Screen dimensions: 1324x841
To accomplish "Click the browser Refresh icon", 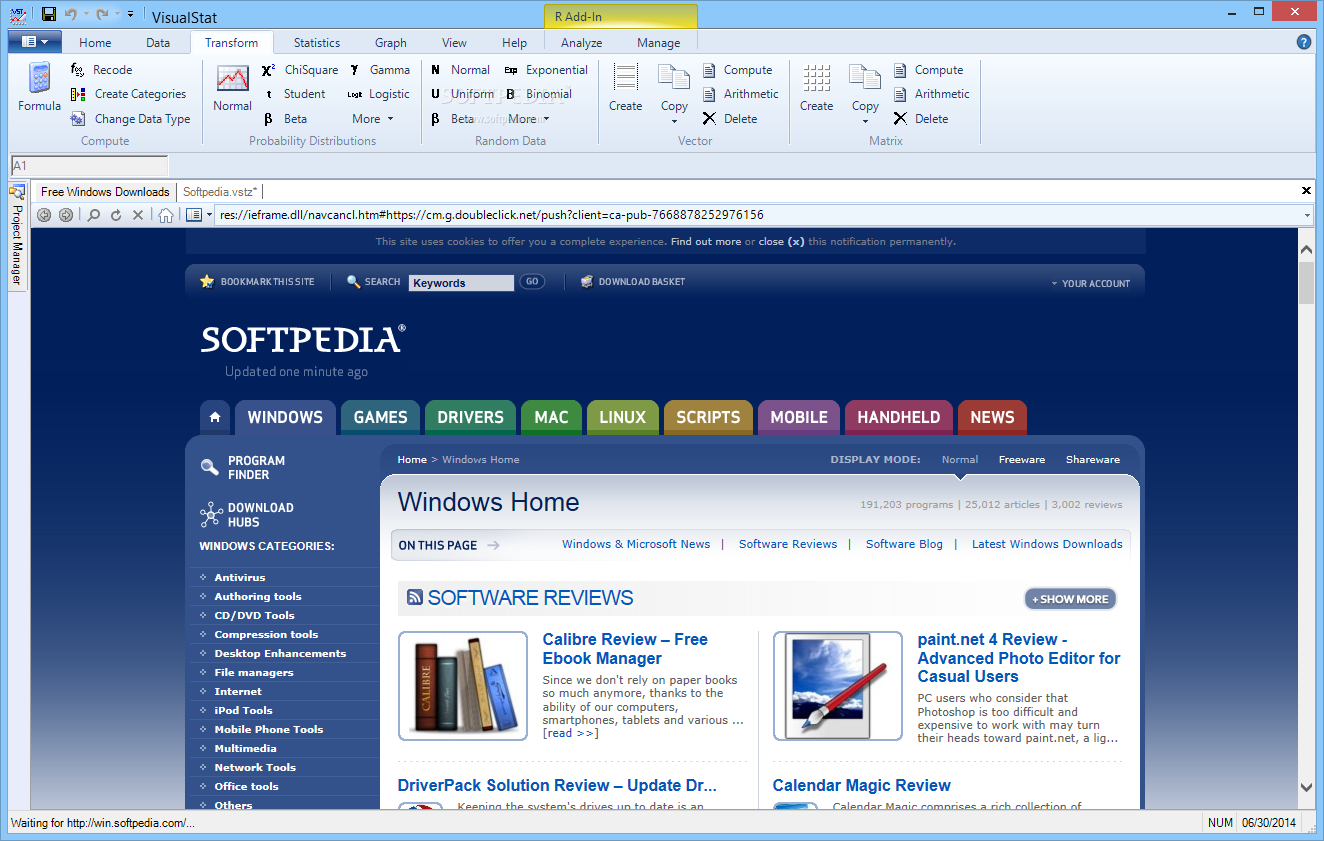I will point(116,215).
